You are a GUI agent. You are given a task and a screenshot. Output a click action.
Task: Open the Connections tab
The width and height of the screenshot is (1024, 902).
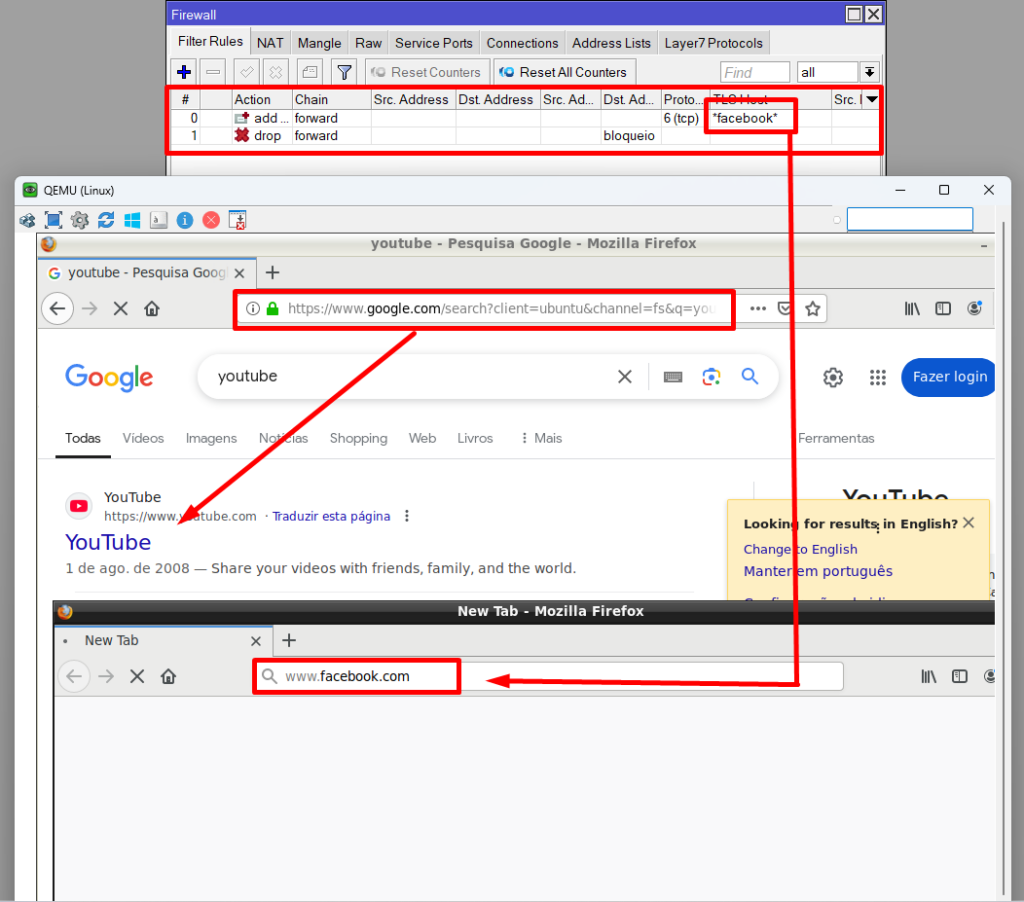click(522, 43)
